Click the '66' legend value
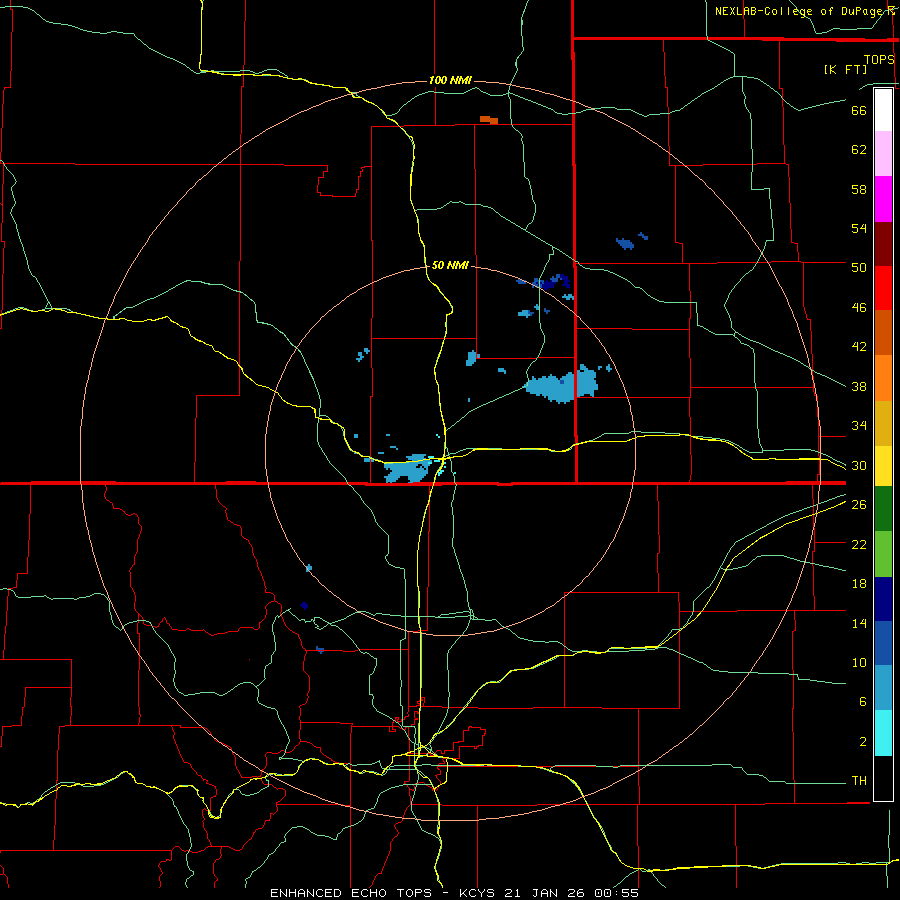 tap(859, 110)
